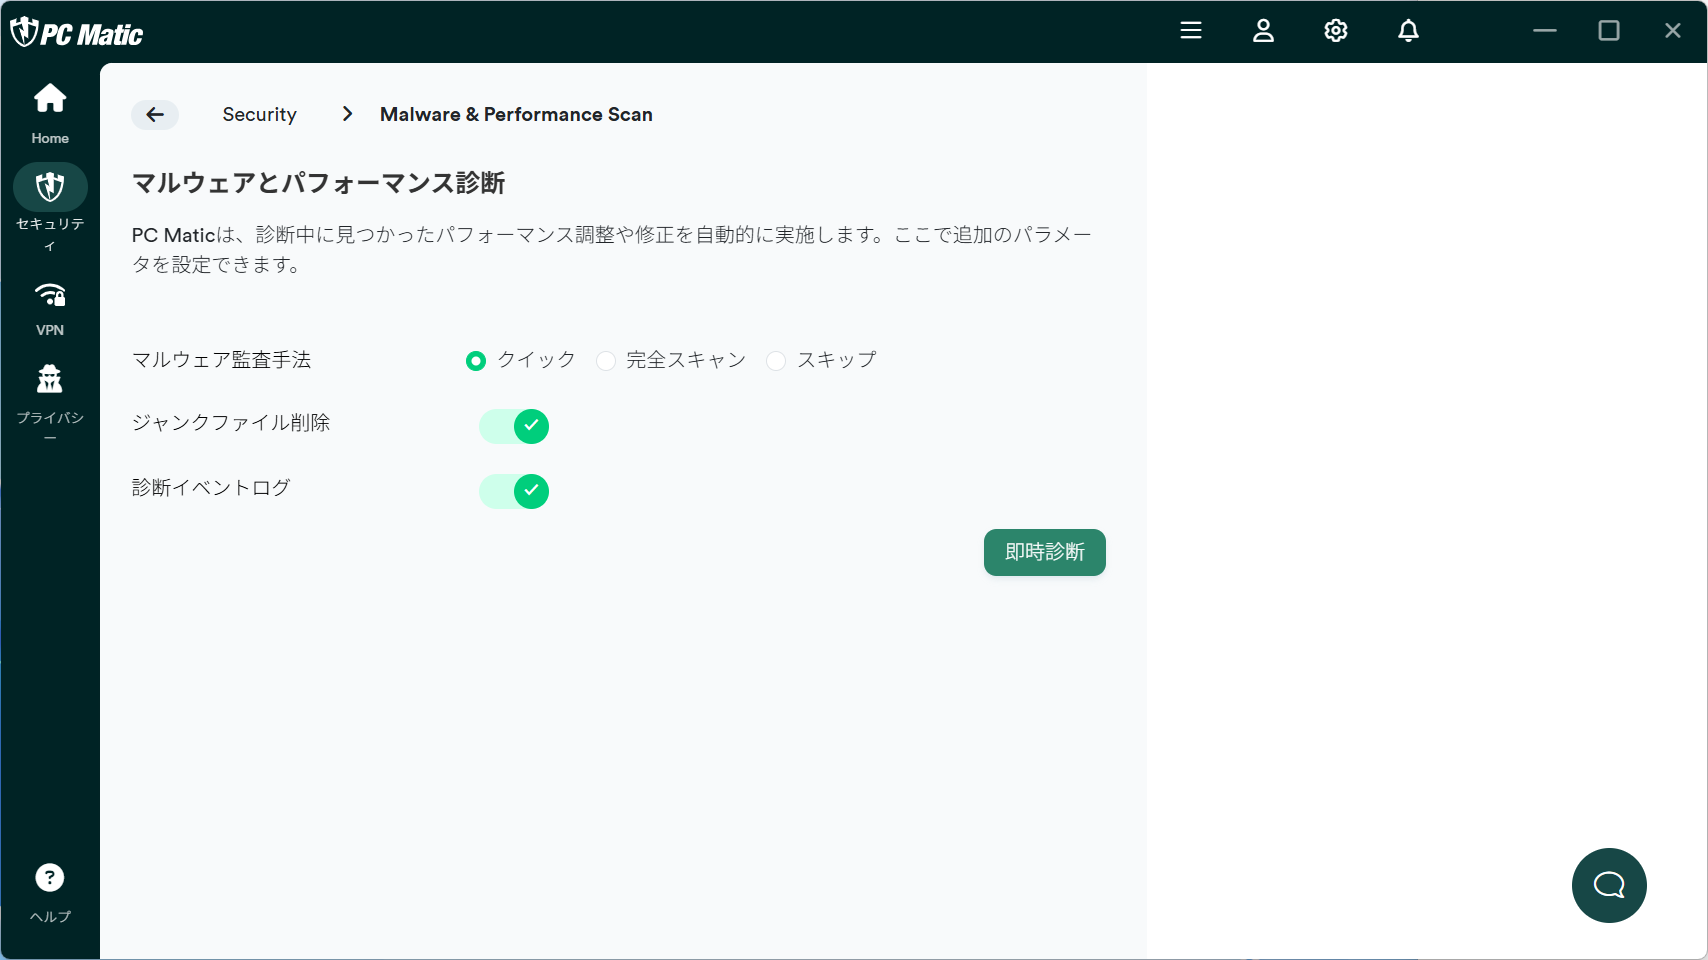Click the マルウェア監査手法 label

tap(222, 360)
